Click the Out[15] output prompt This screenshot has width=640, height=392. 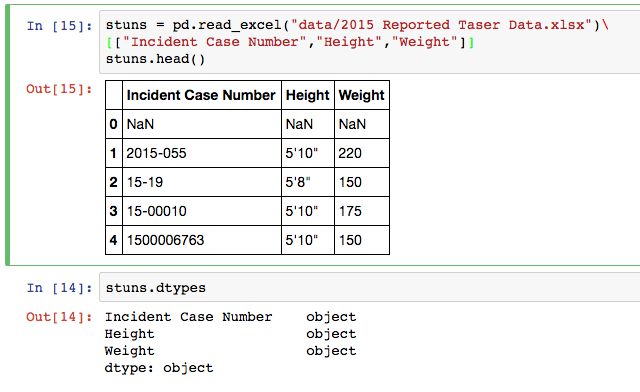(59, 89)
